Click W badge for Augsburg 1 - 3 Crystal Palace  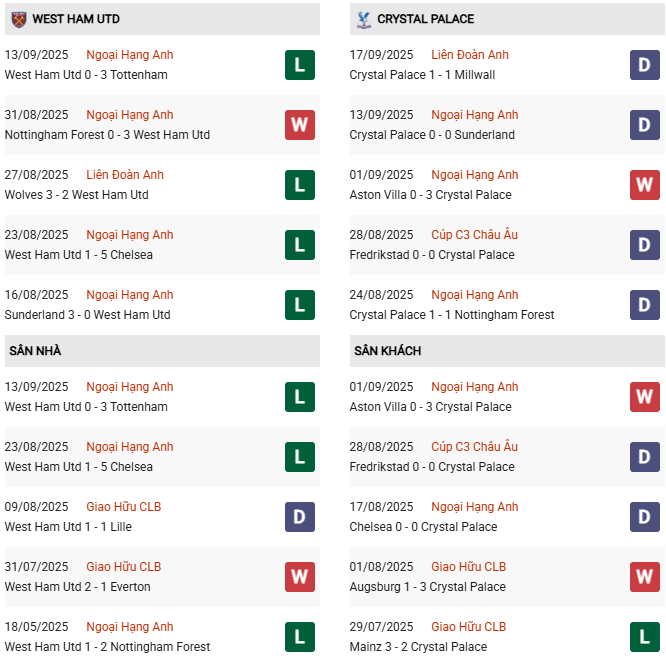644,577
